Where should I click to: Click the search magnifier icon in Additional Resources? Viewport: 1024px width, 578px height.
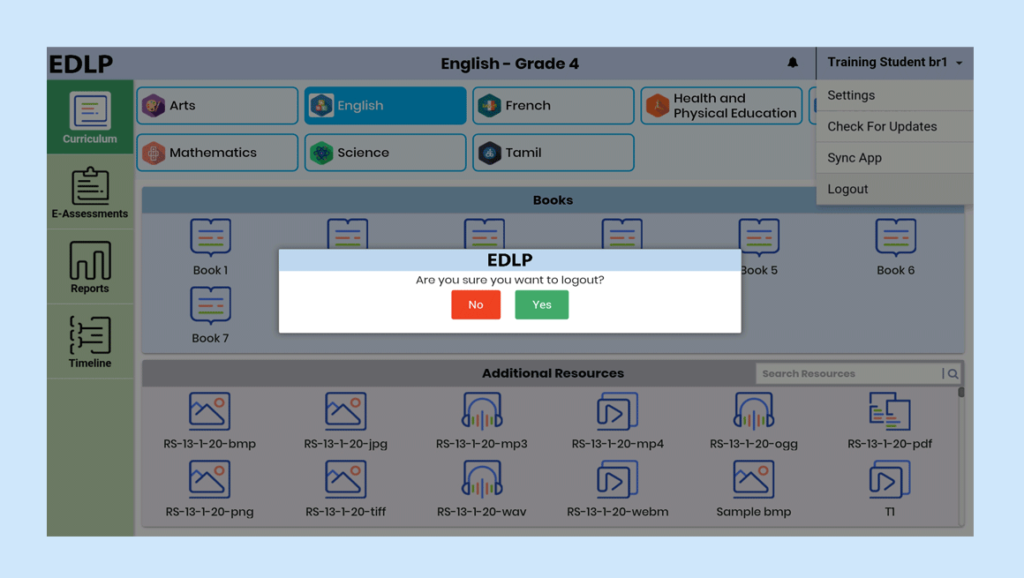(953, 372)
